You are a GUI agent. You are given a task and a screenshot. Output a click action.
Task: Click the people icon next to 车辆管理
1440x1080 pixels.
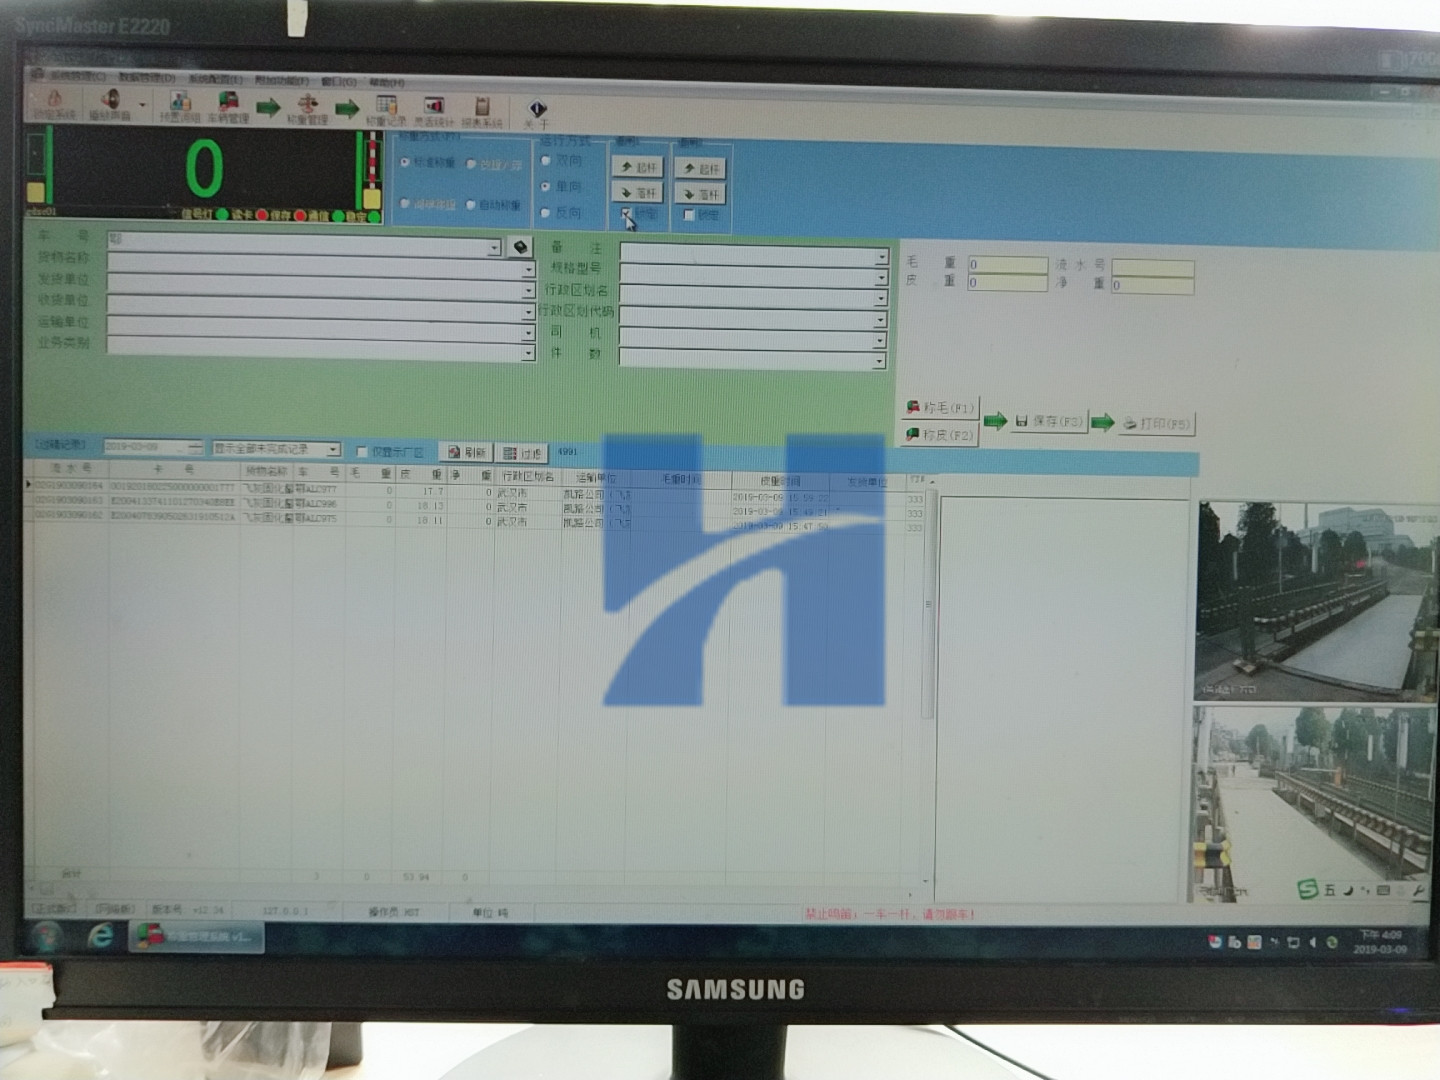click(180, 105)
